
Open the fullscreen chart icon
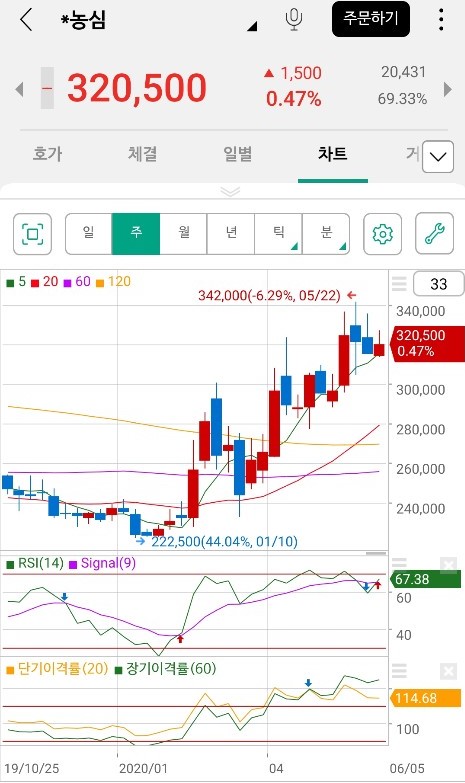32,234
